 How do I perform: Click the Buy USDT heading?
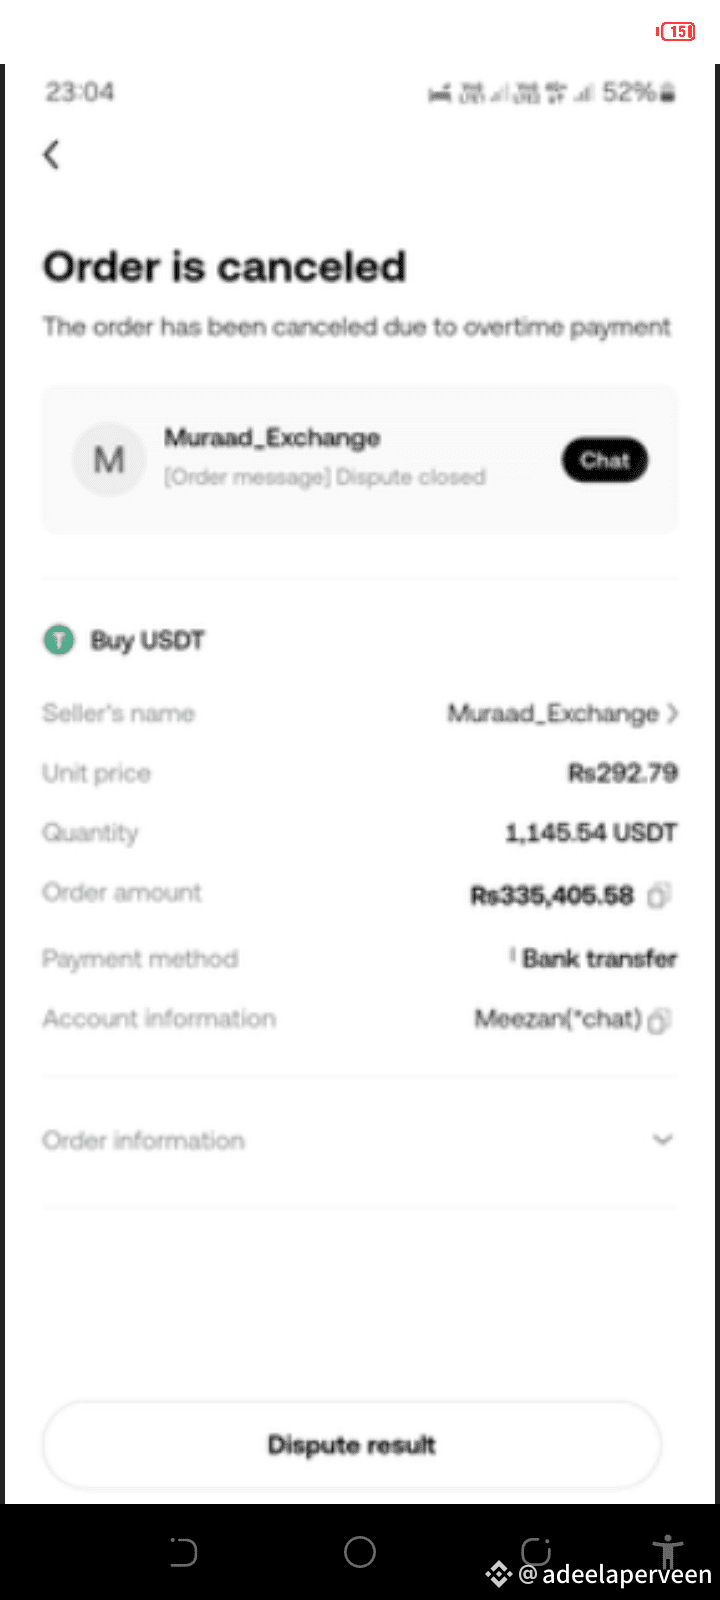[x=147, y=640]
